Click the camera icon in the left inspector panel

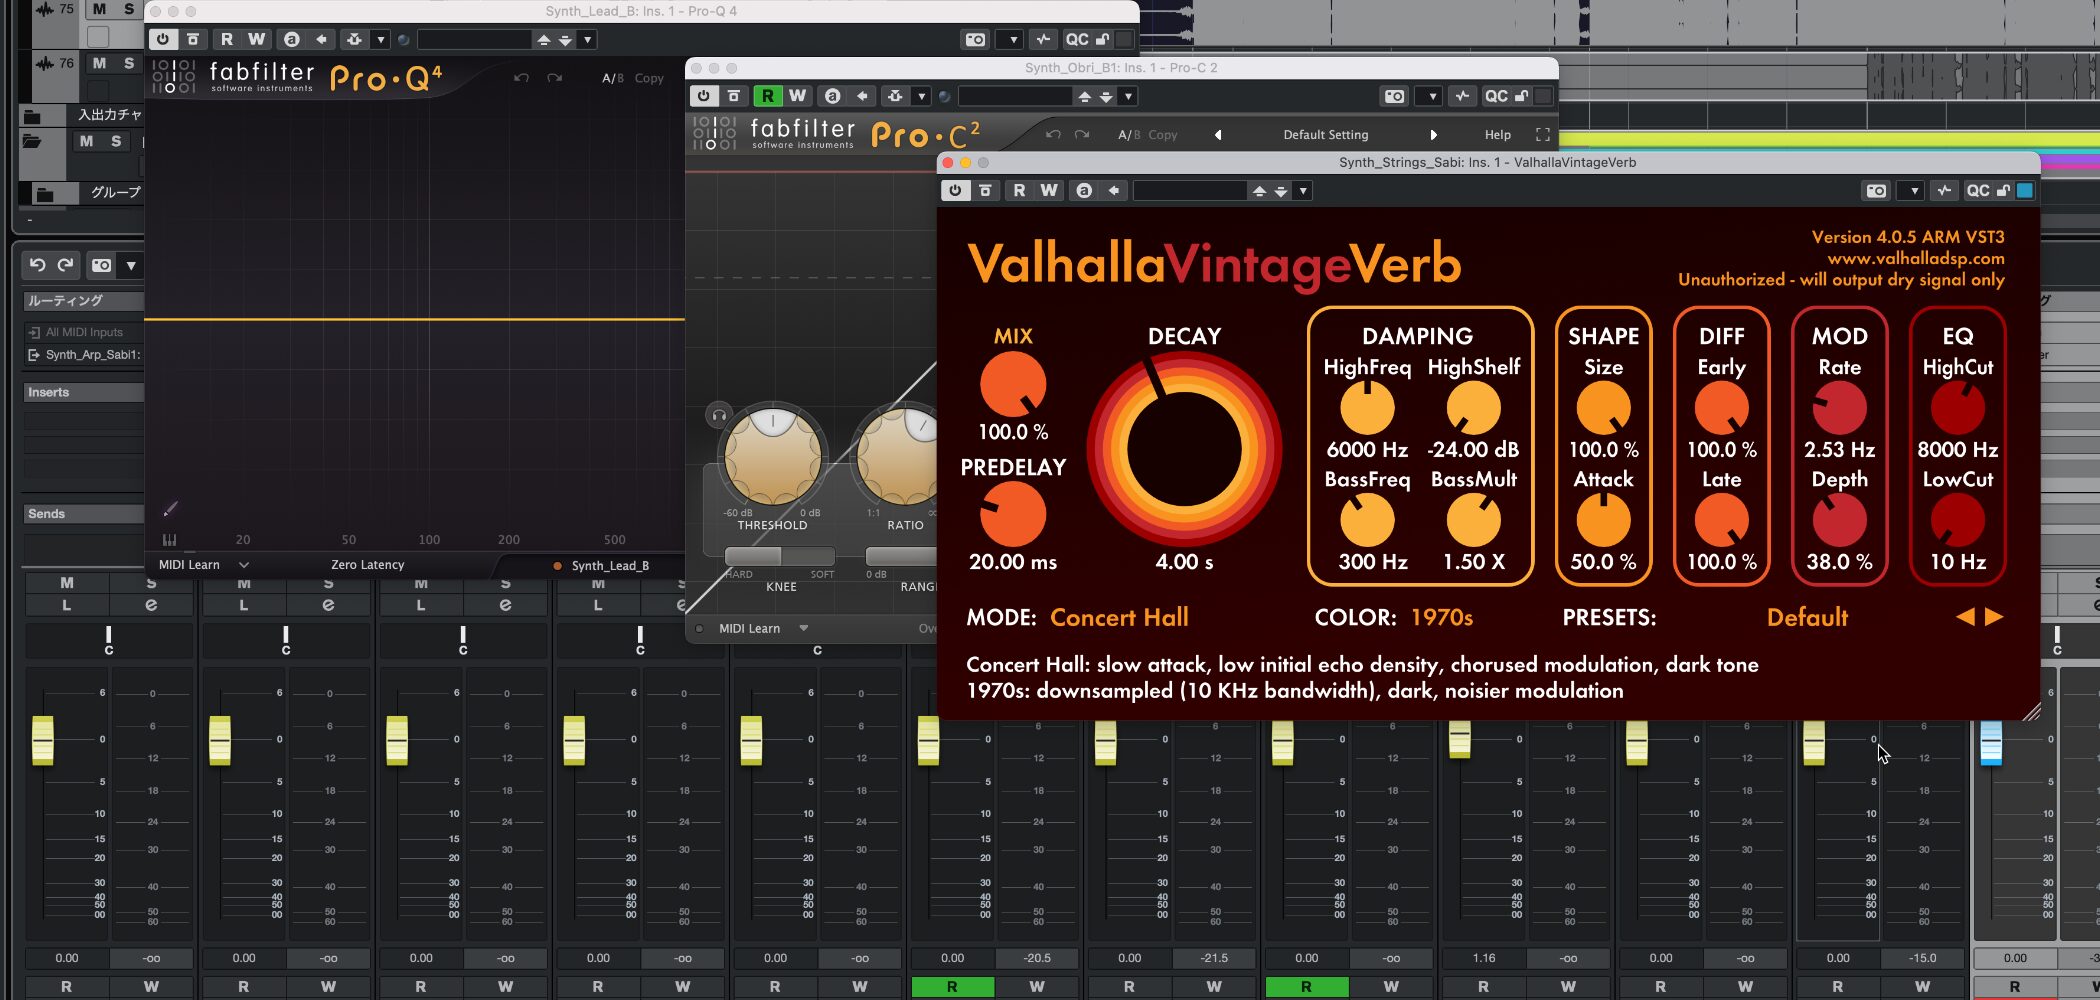click(x=102, y=265)
